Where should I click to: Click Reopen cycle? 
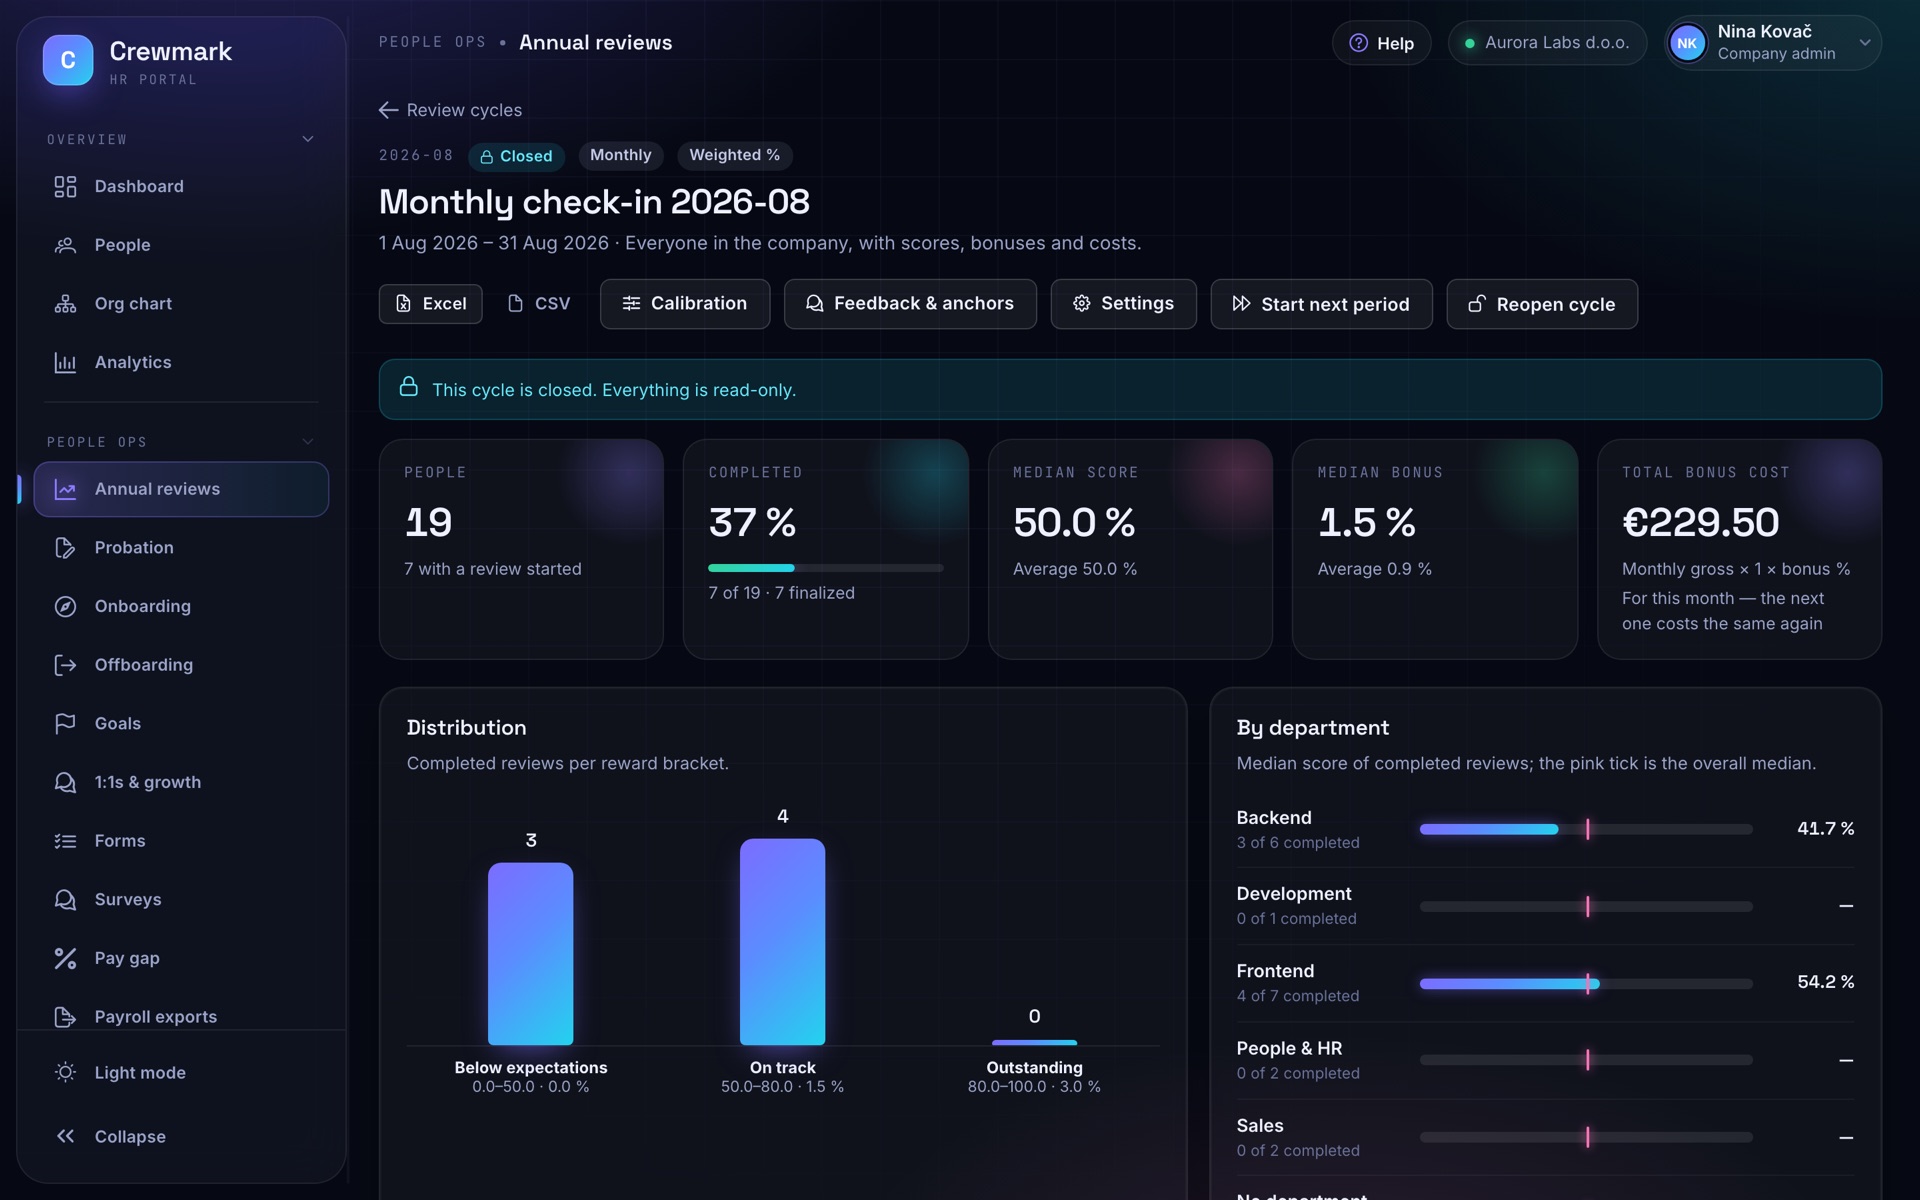[1542, 304]
